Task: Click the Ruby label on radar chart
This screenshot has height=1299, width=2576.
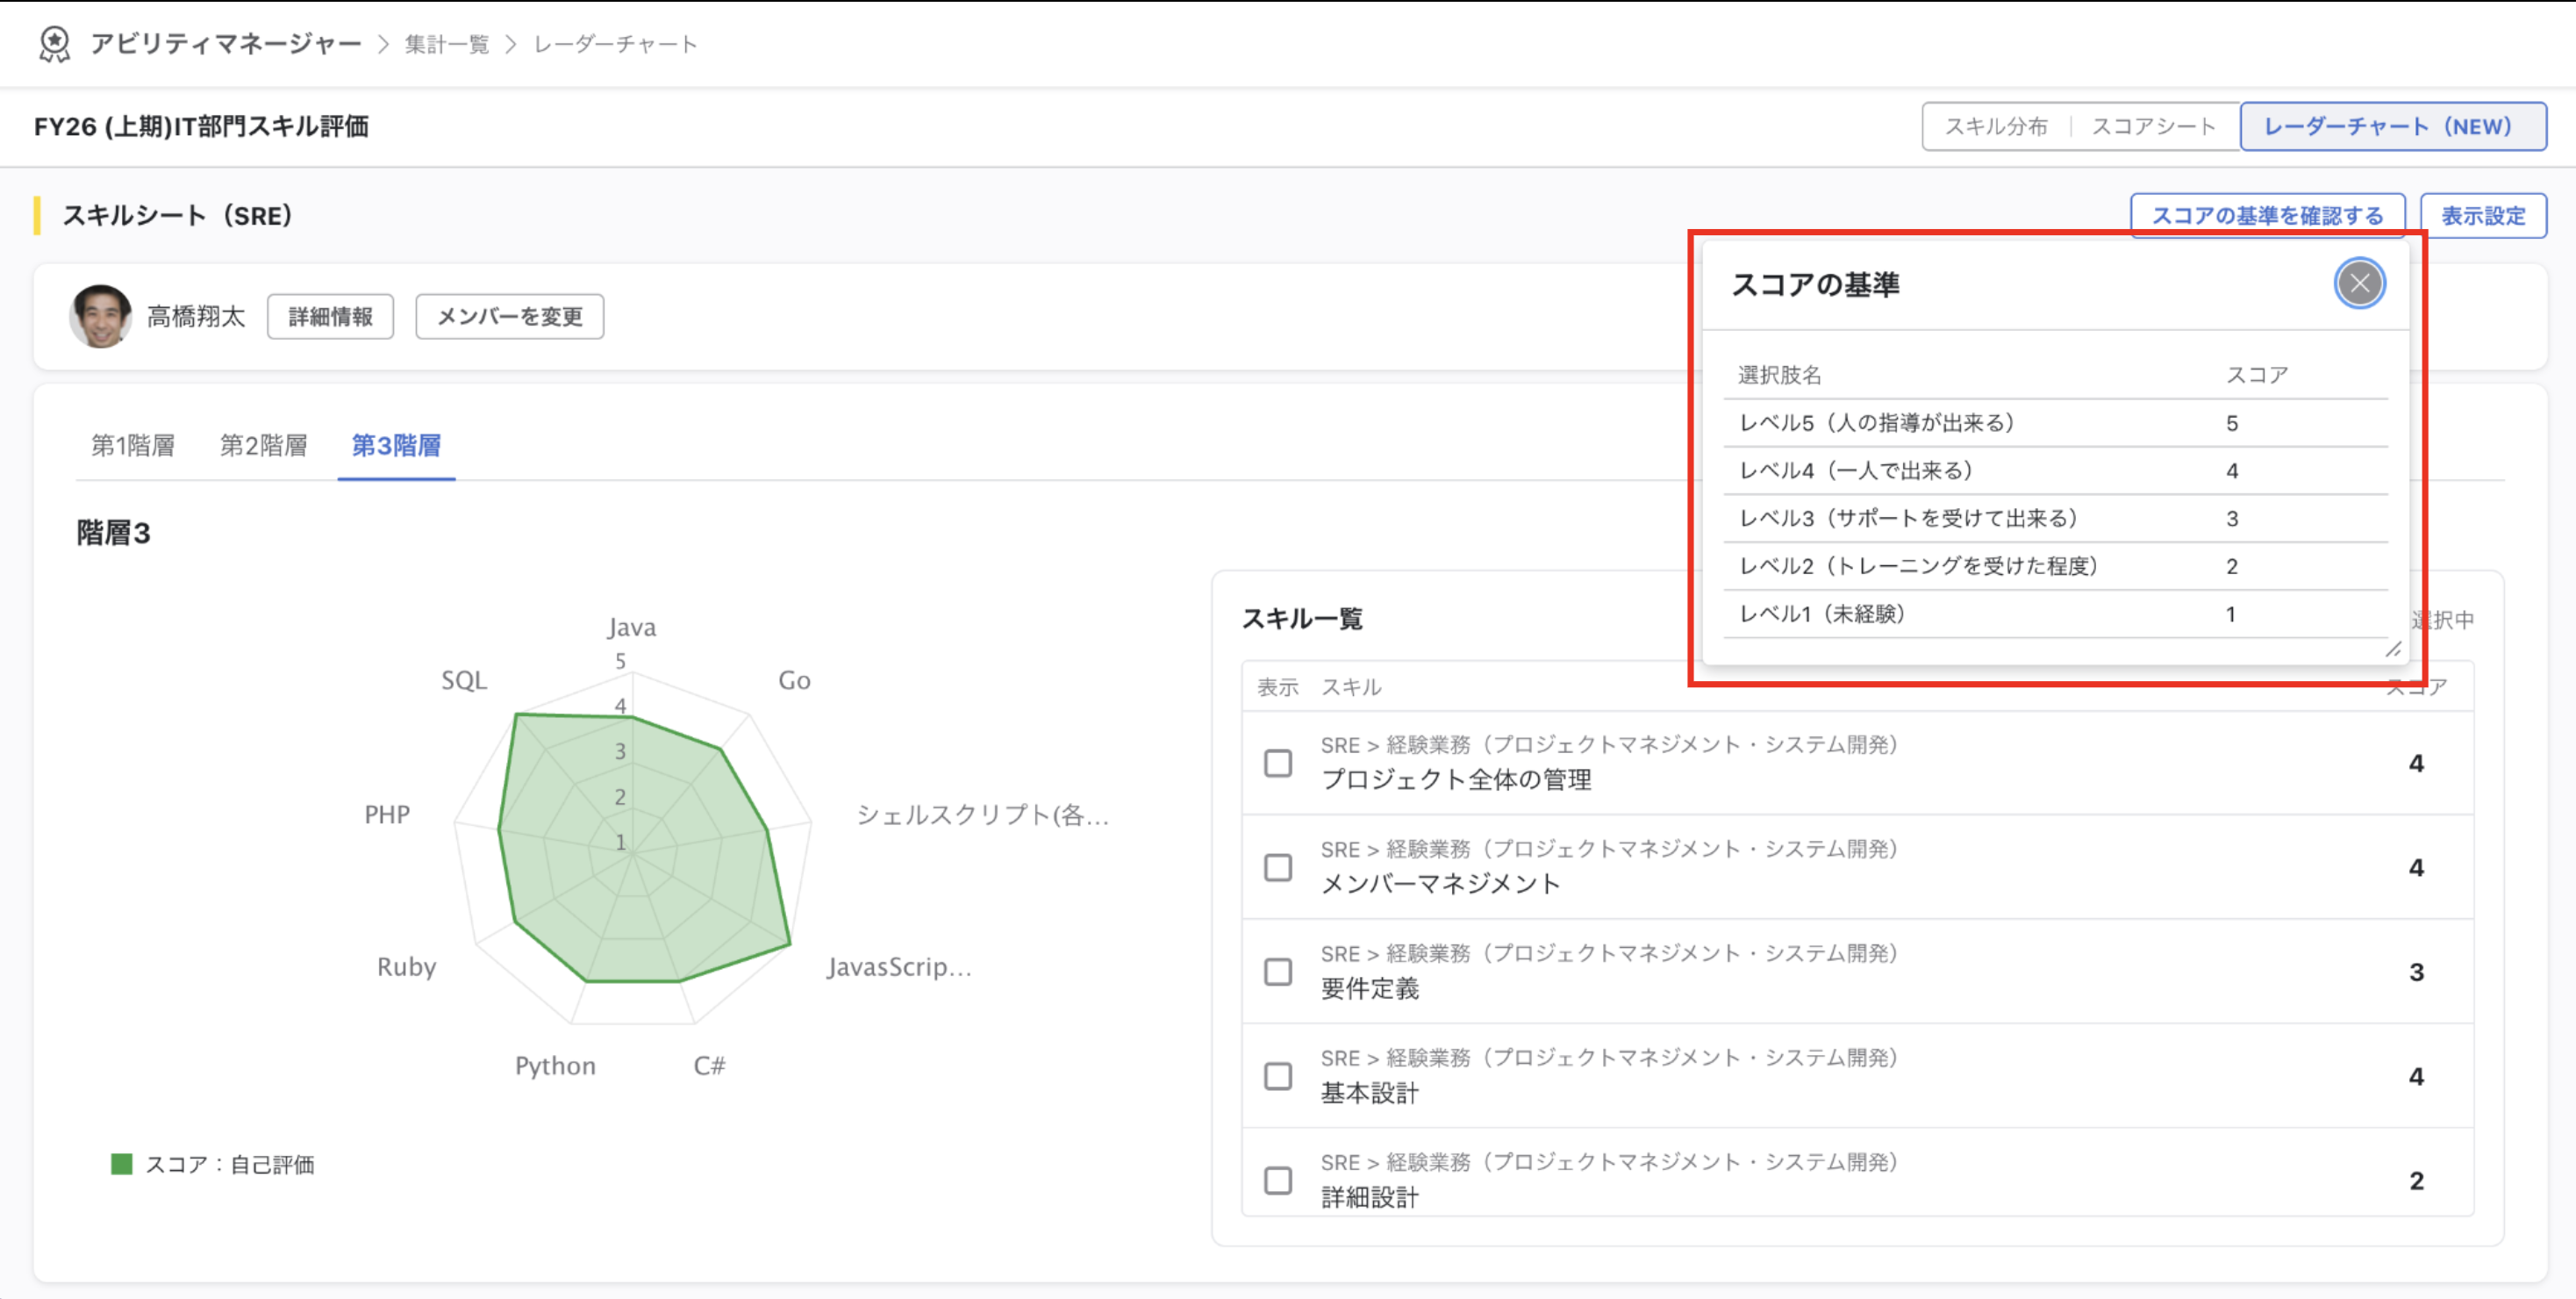Action: click(x=406, y=966)
